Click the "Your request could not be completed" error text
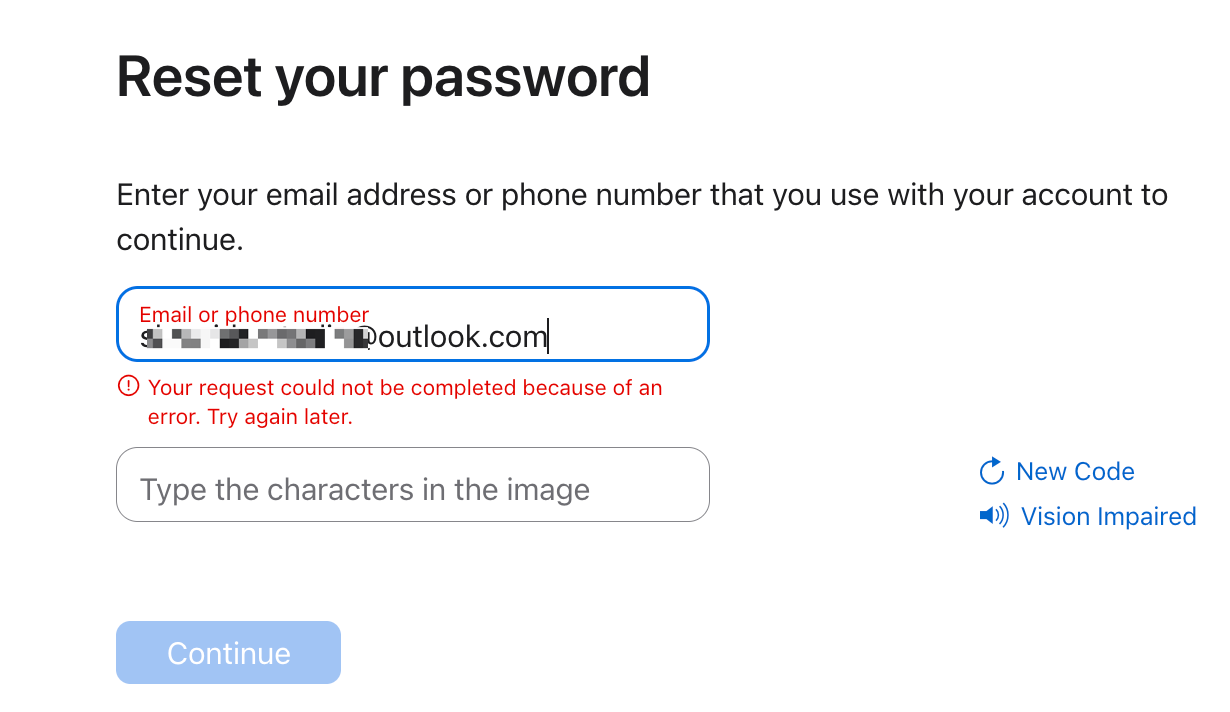This screenshot has width=1230, height=712. pos(404,388)
